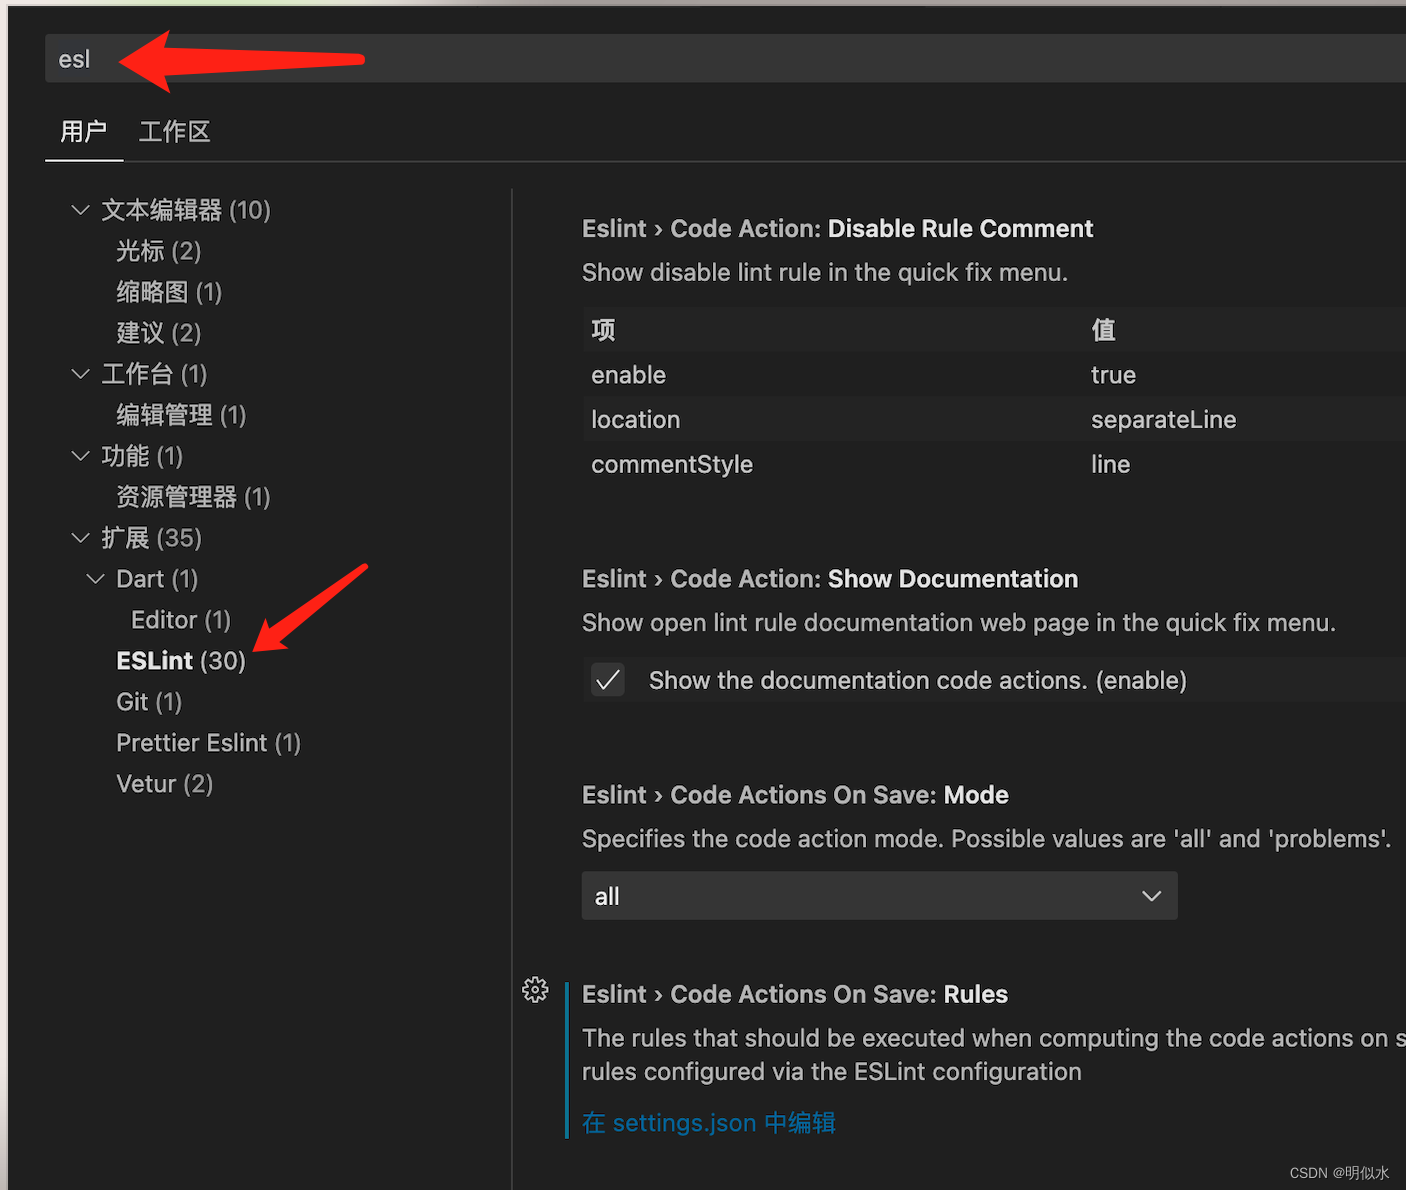Select 编辑管理 (1) in settings tree
1406x1190 pixels.
coord(181,415)
